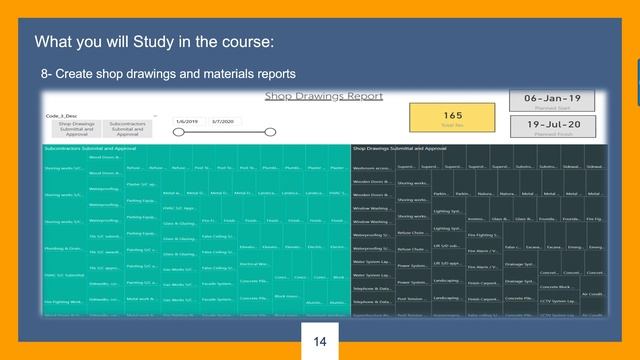Viewport: 640px width, 360px height.
Task: Select the Lift S/D sub treemap tile
Action: tap(448, 241)
